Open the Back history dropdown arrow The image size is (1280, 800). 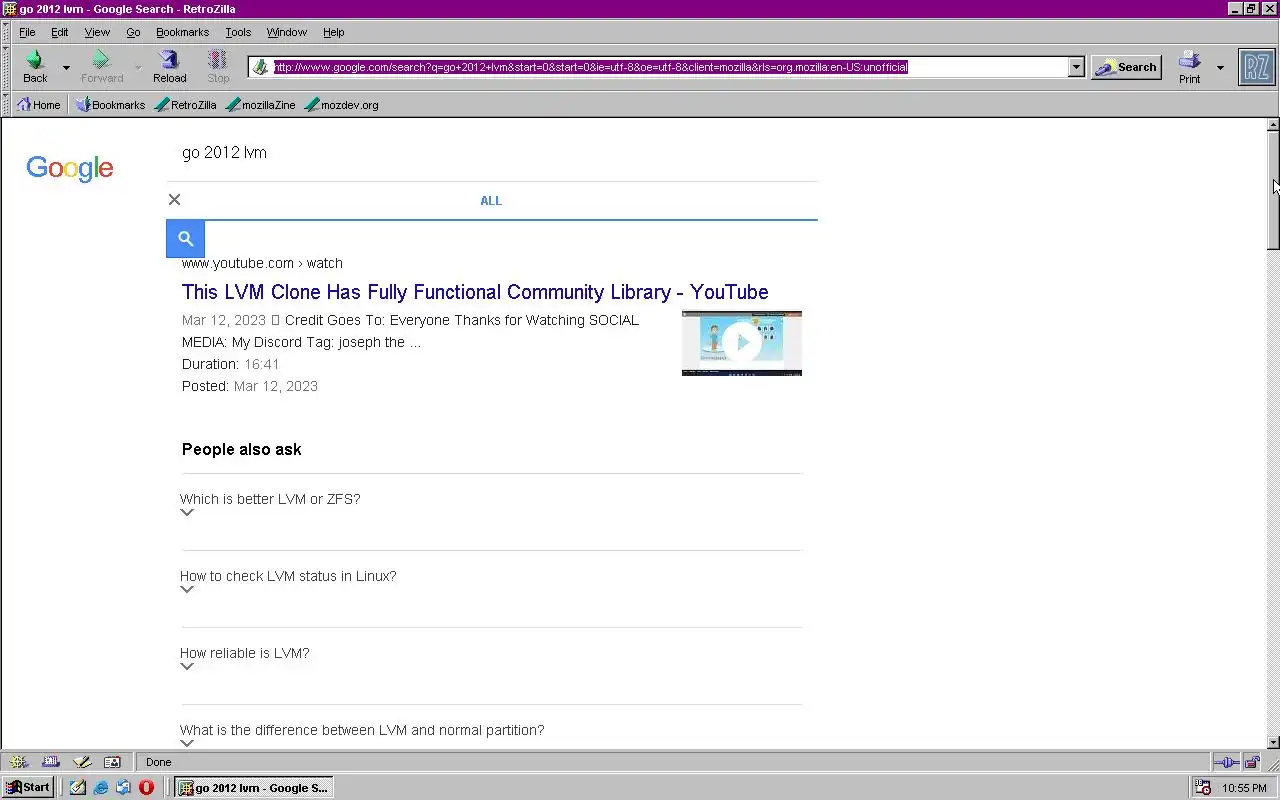(x=67, y=68)
